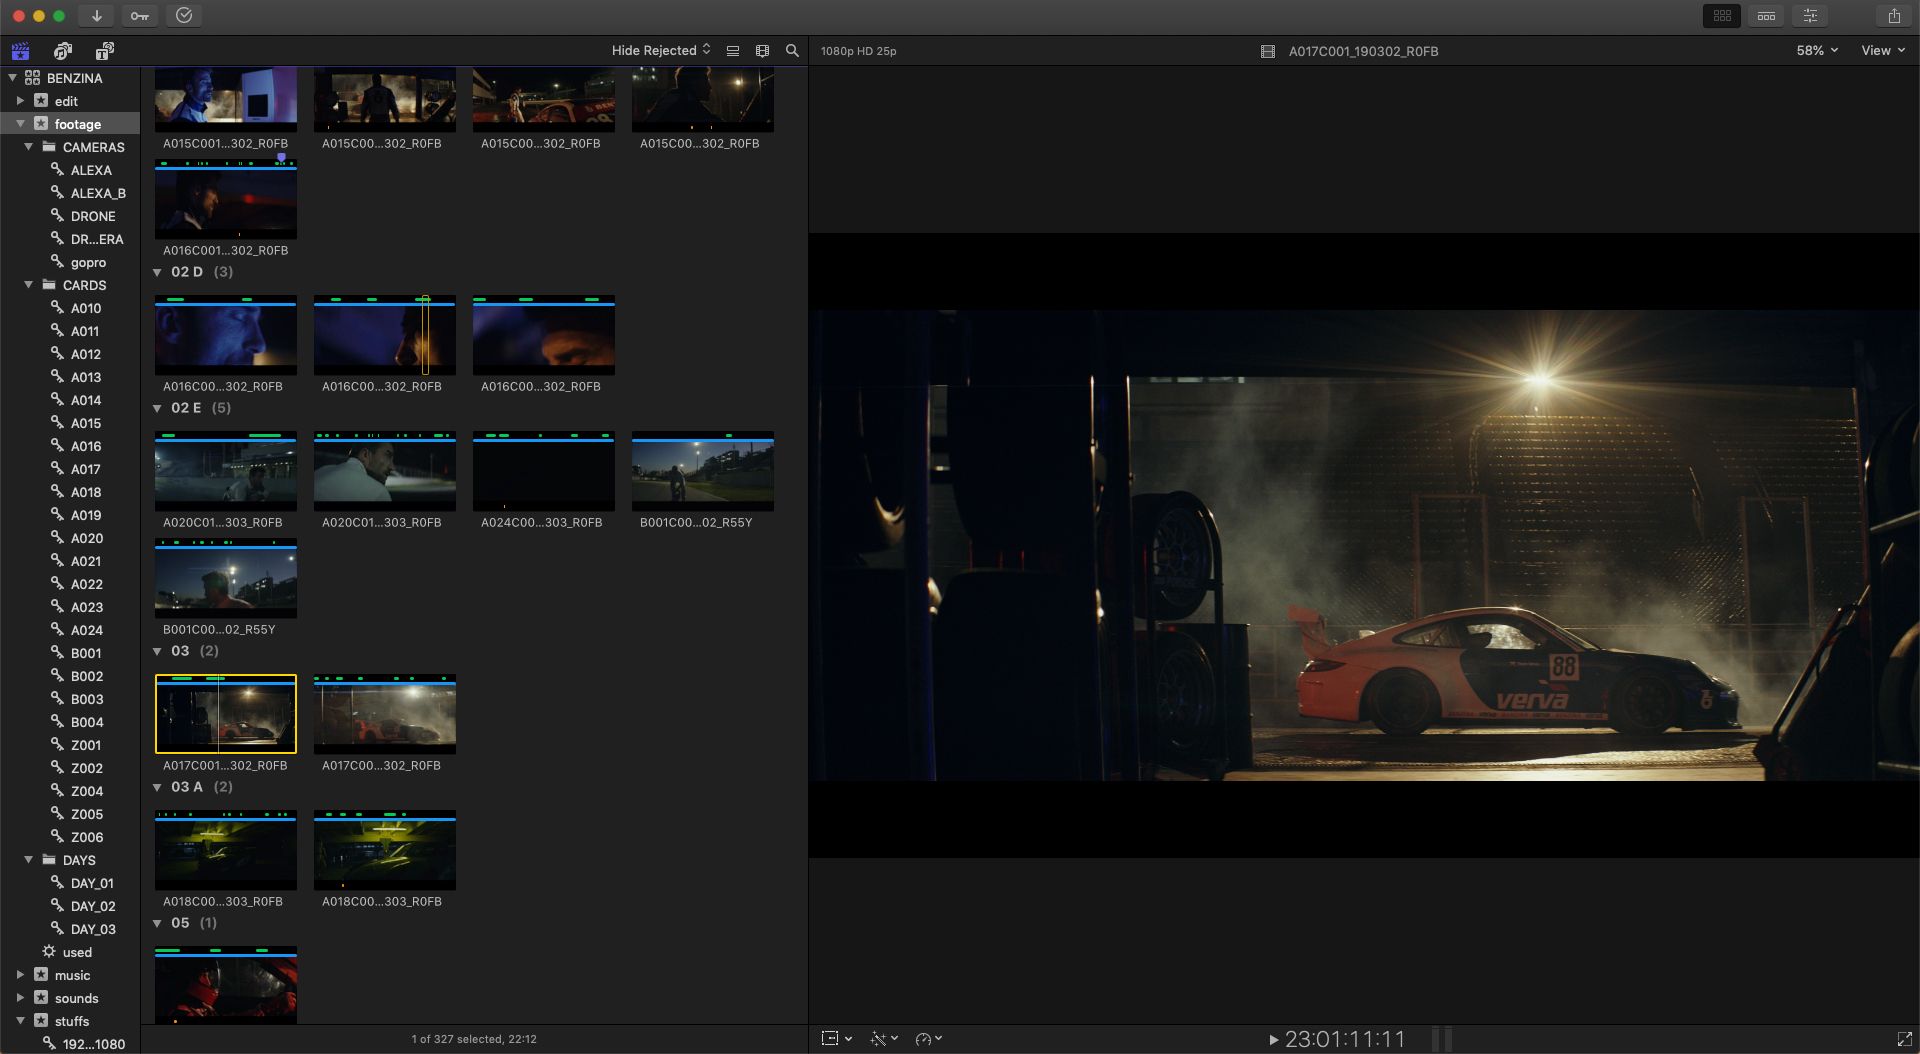Collapse the 03 A clip group
This screenshot has height=1054, width=1920.
click(x=157, y=787)
